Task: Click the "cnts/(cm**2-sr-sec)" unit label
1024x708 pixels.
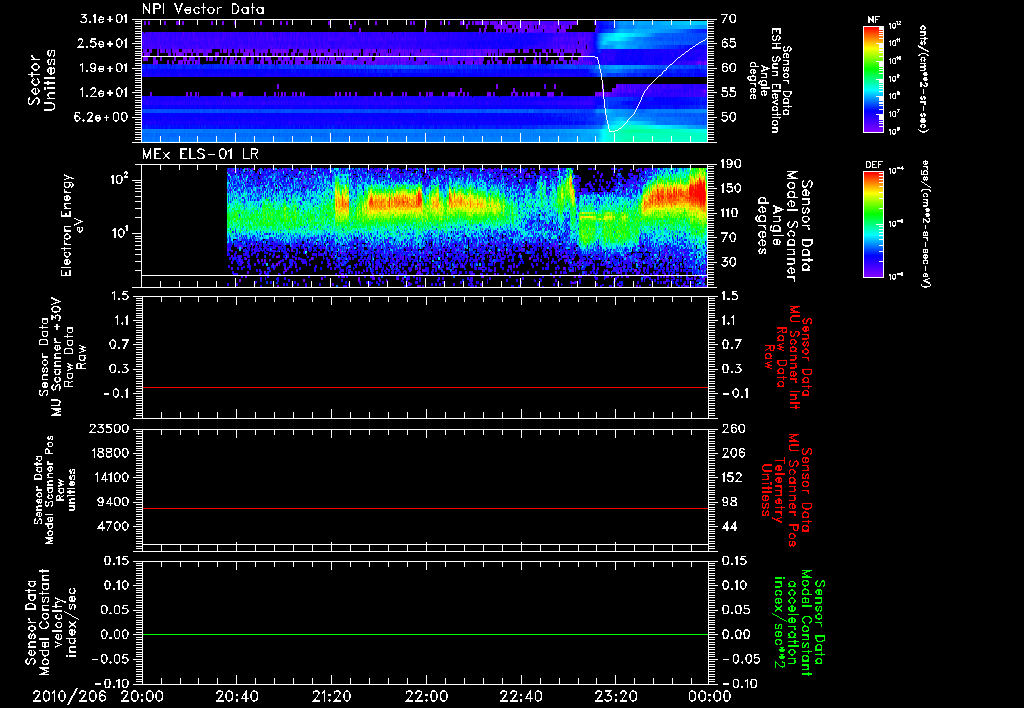Action: pyautogui.click(x=923, y=78)
